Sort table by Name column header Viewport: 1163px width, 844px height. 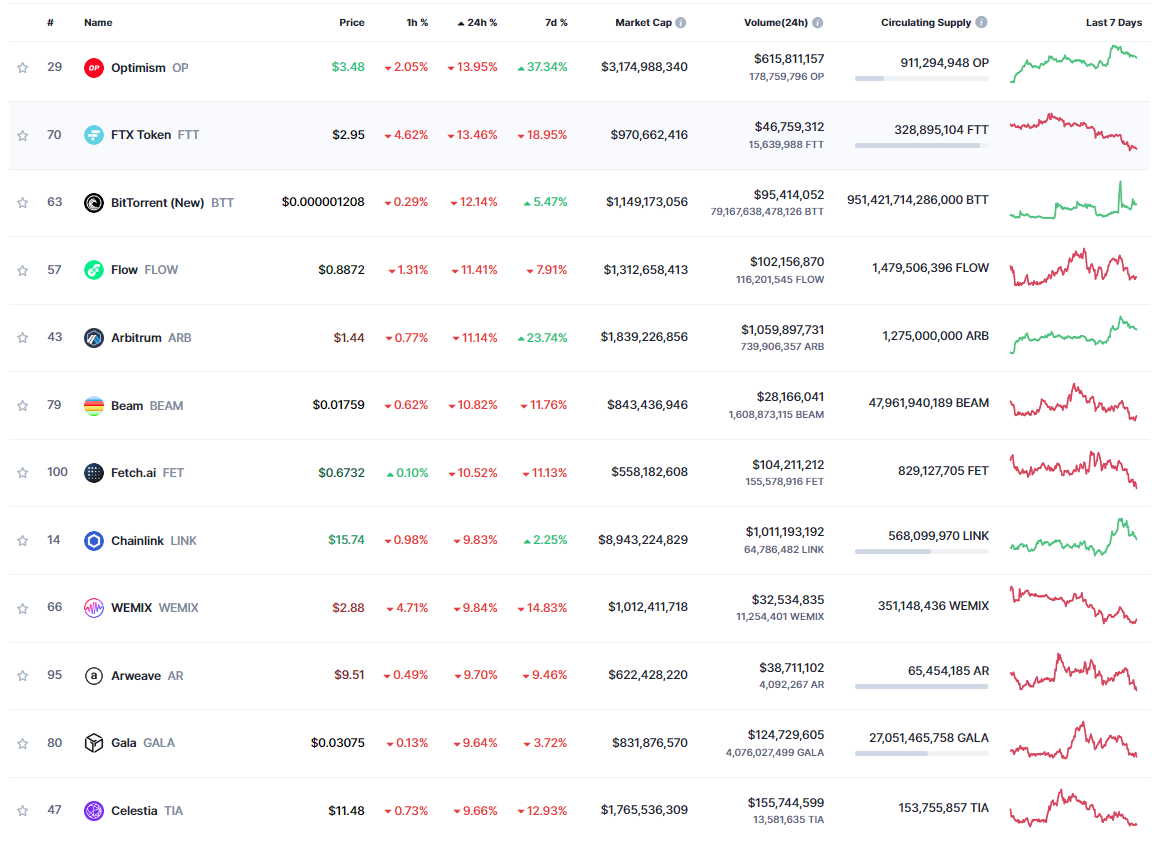(x=98, y=22)
